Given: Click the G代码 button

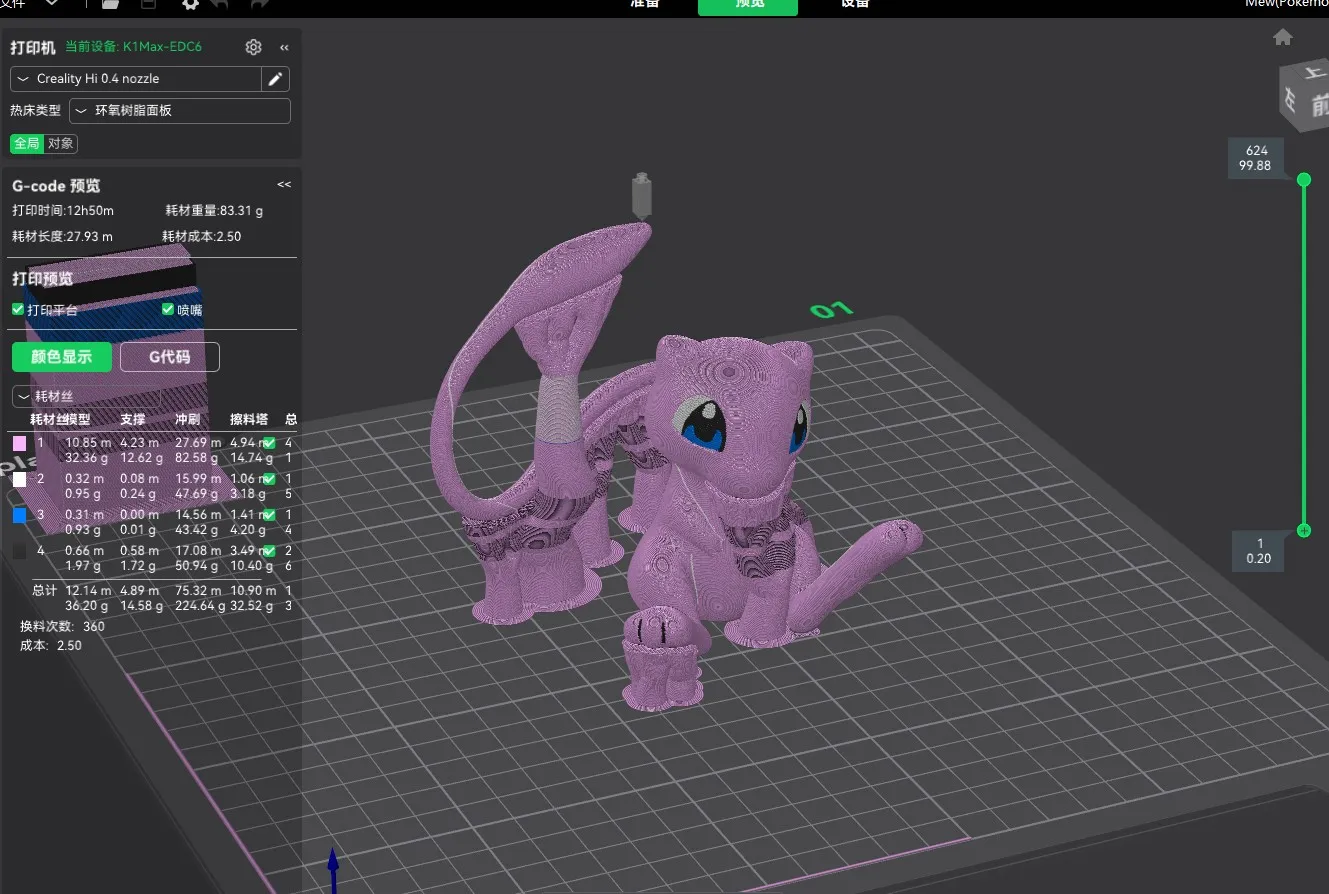Looking at the screenshot, I should pyautogui.click(x=170, y=357).
